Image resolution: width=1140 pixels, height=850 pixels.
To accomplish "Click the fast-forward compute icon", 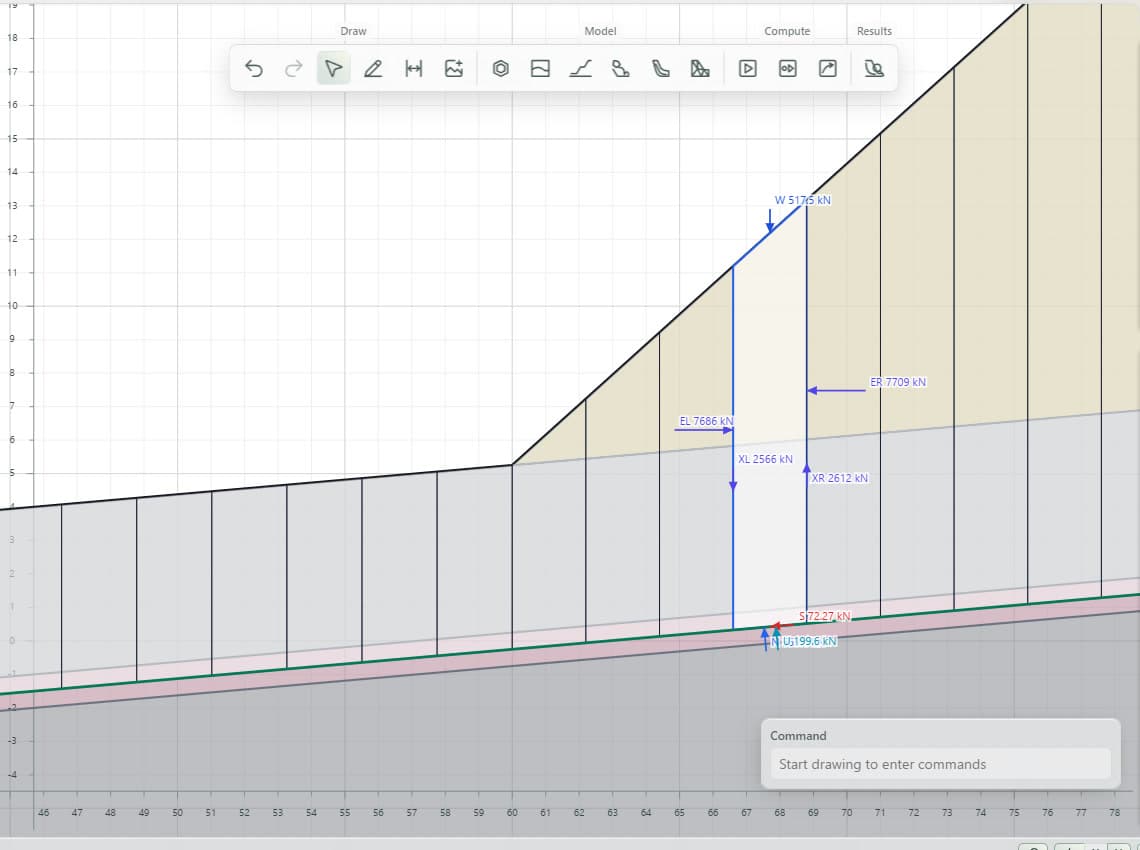I will [787, 68].
